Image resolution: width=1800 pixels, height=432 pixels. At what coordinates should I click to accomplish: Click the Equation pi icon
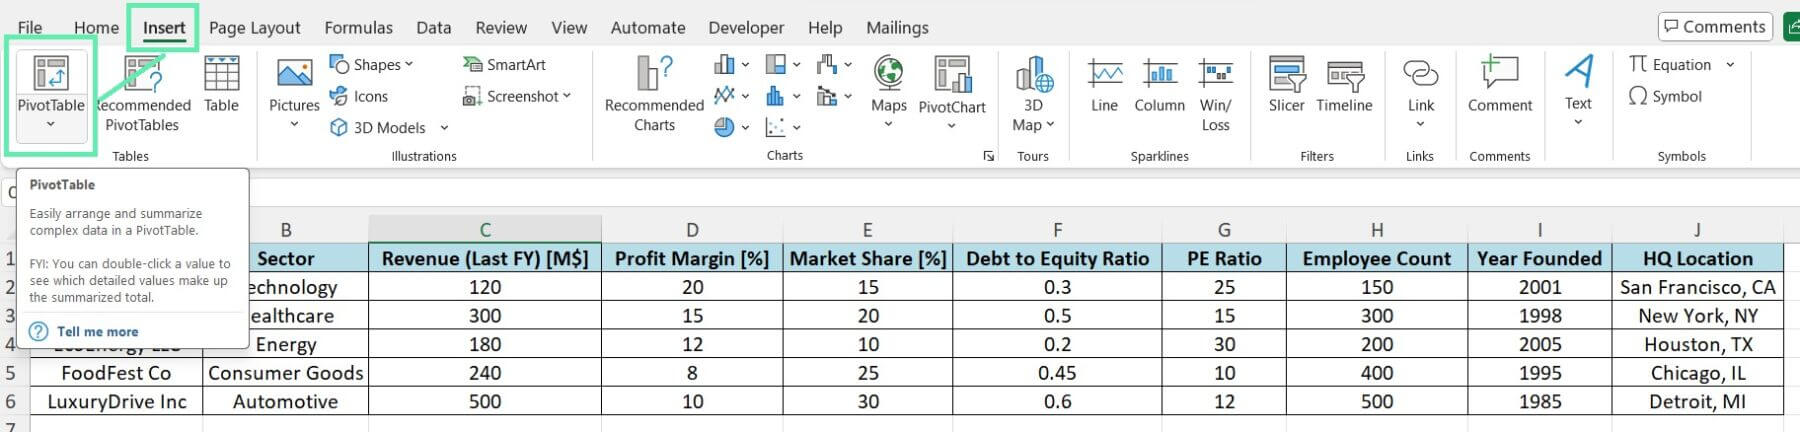(1638, 64)
